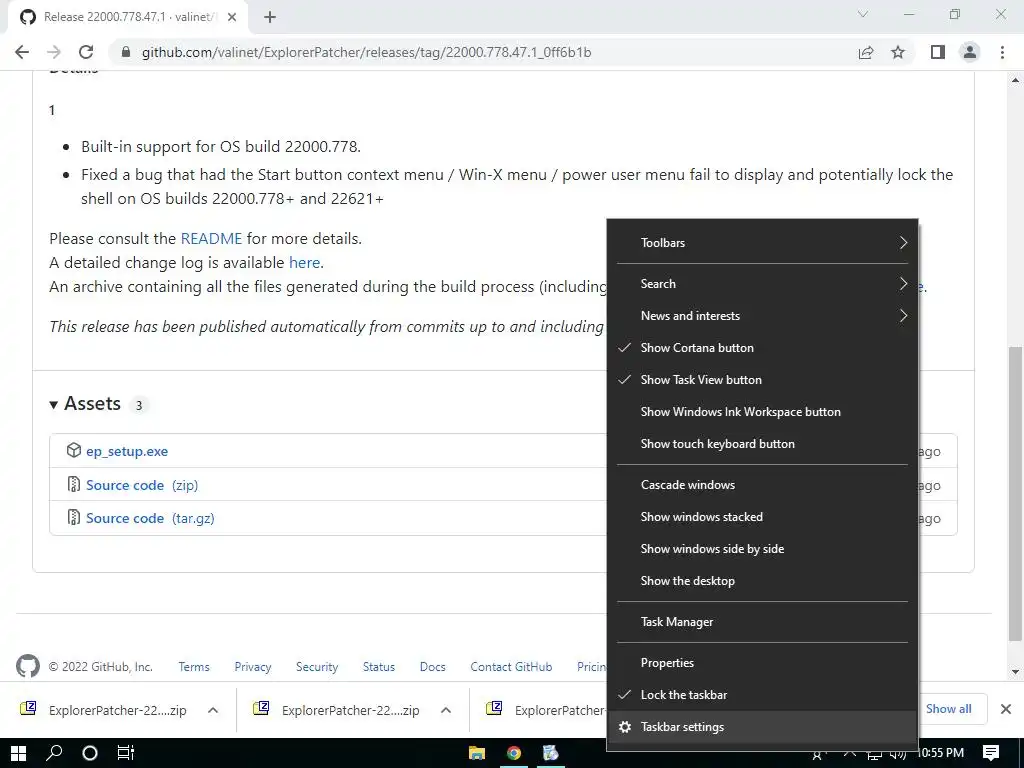
Task: Select Show the desktop
Action: click(x=762, y=581)
